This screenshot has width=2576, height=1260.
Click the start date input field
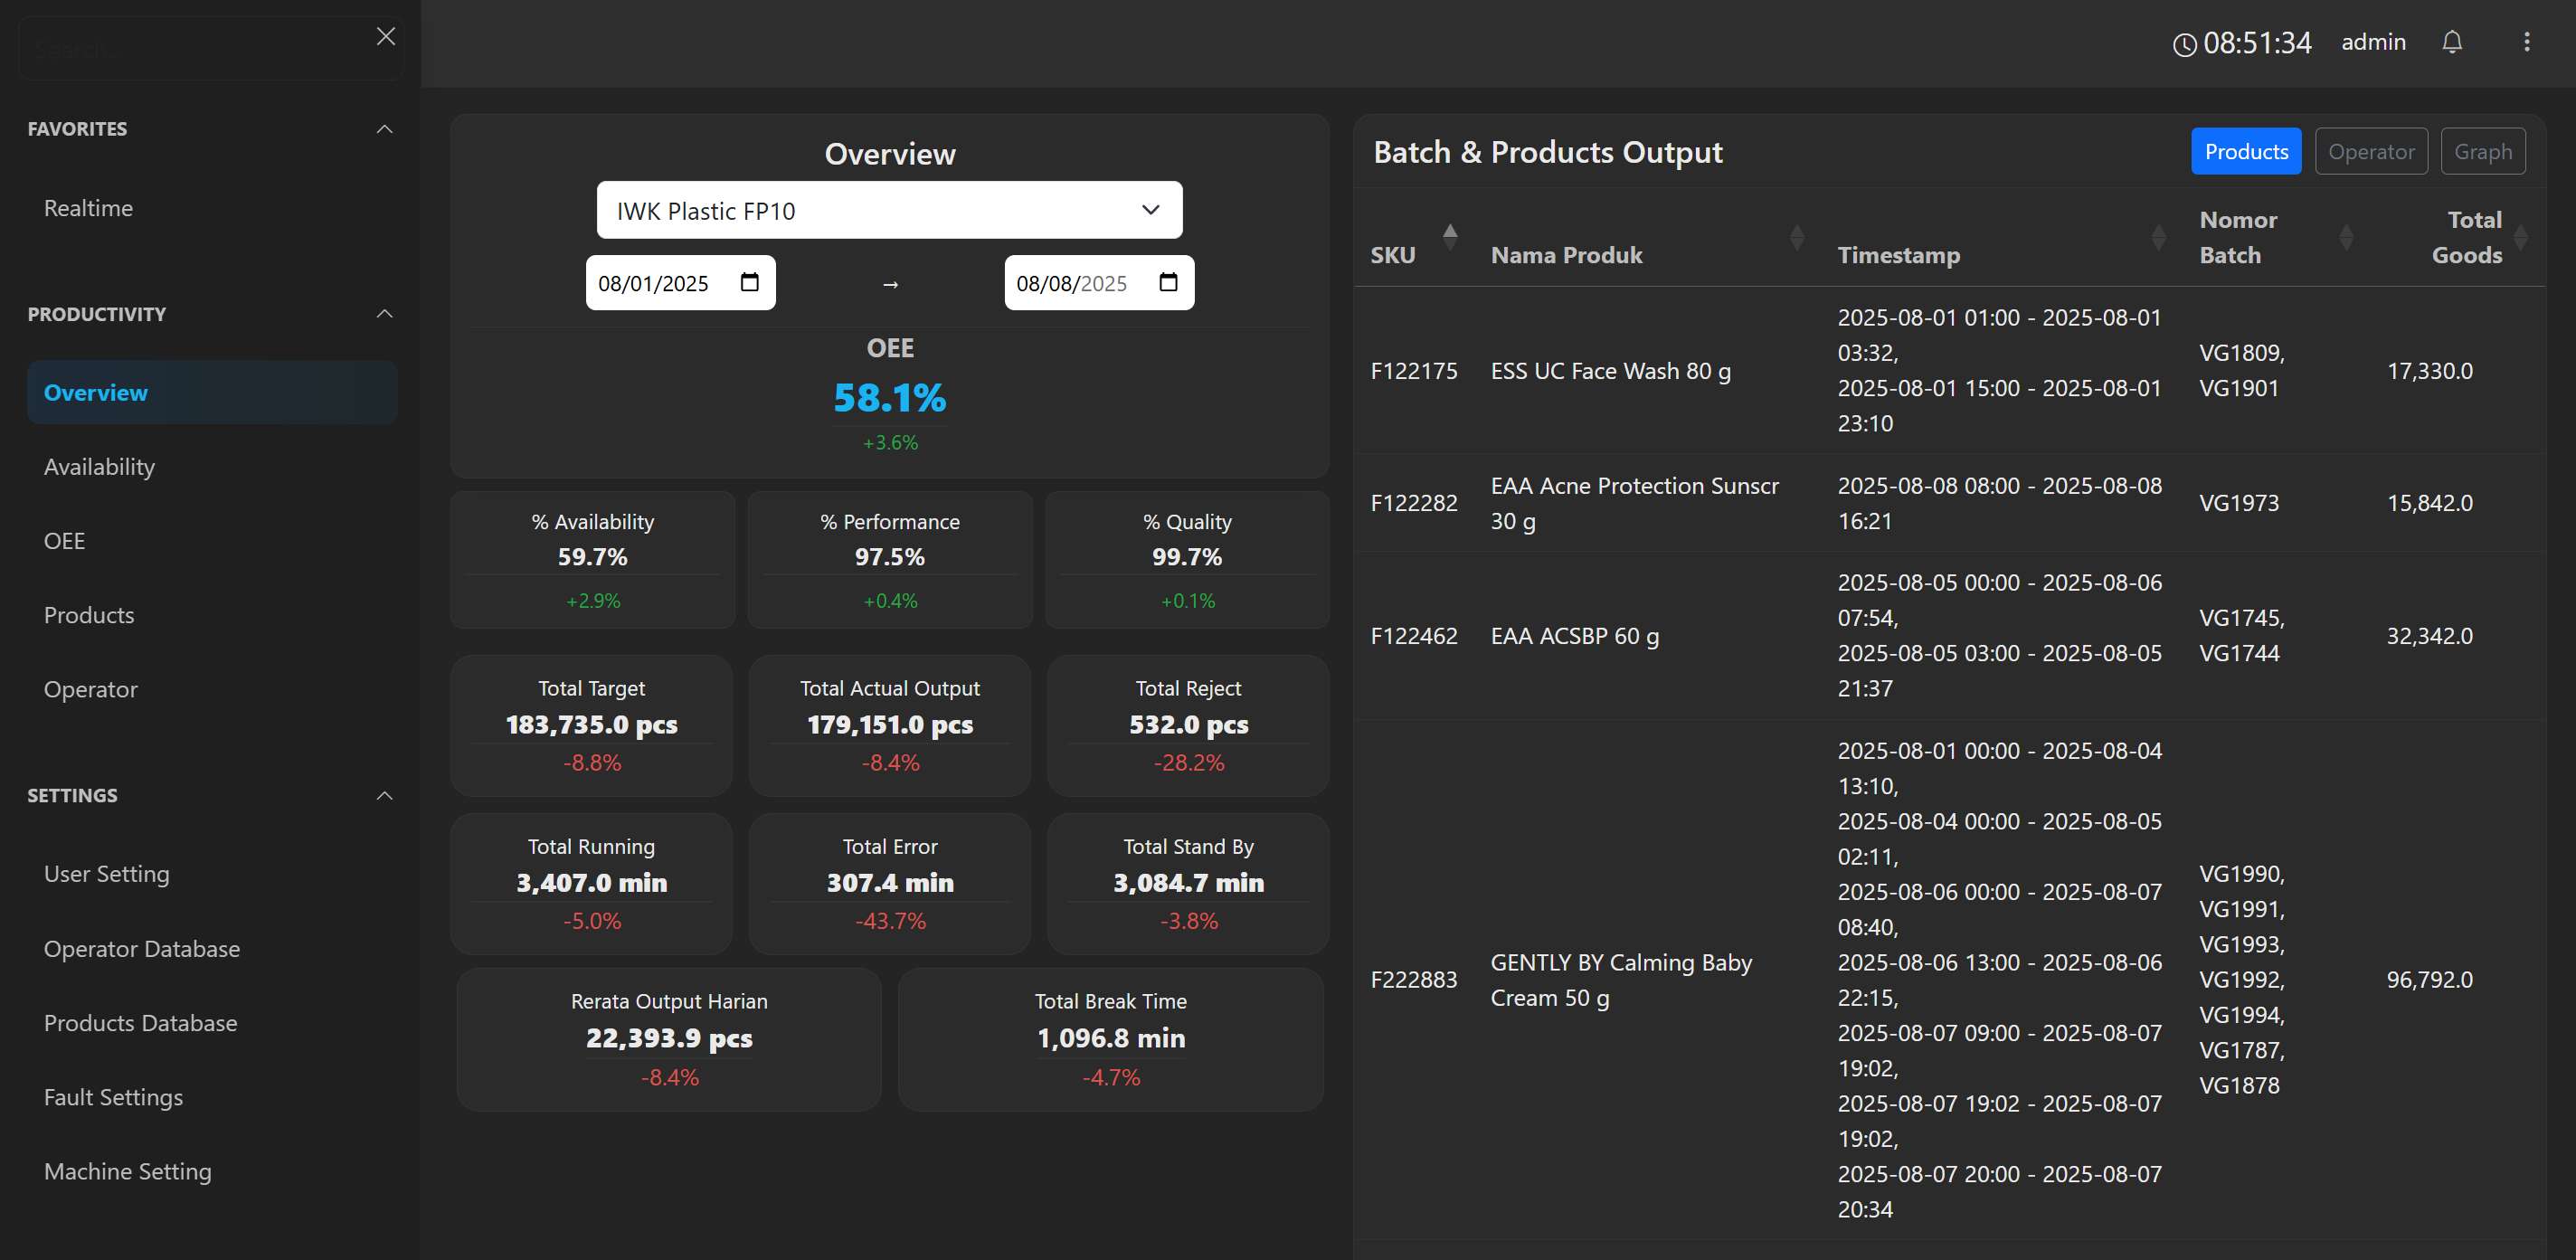point(655,282)
